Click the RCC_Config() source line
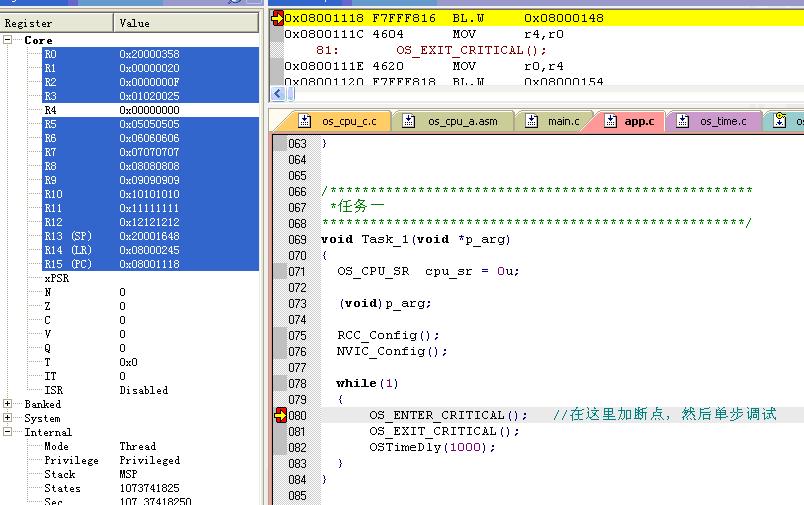The height and width of the screenshot is (505, 804). tap(388, 335)
